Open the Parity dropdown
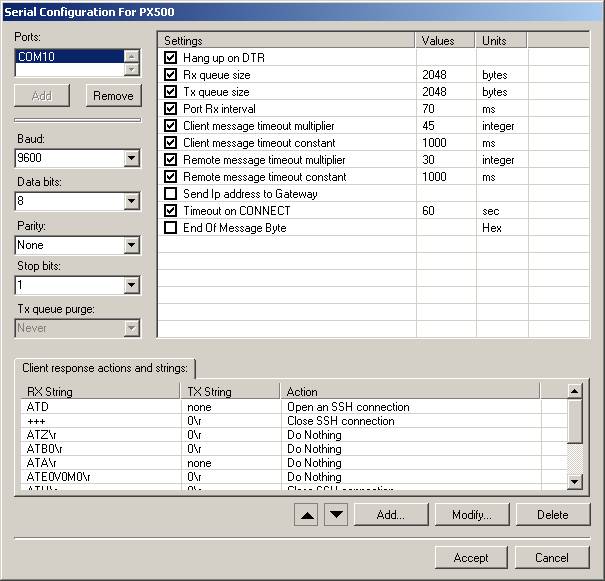 [132, 245]
